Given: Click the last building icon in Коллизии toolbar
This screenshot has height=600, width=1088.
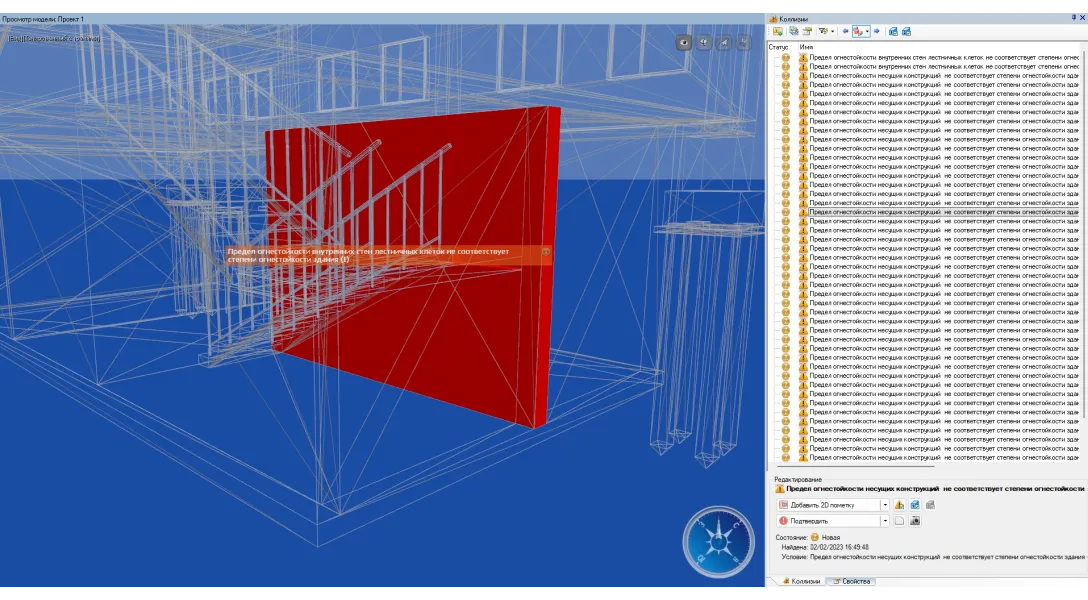Looking at the screenshot, I should (x=906, y=32).
